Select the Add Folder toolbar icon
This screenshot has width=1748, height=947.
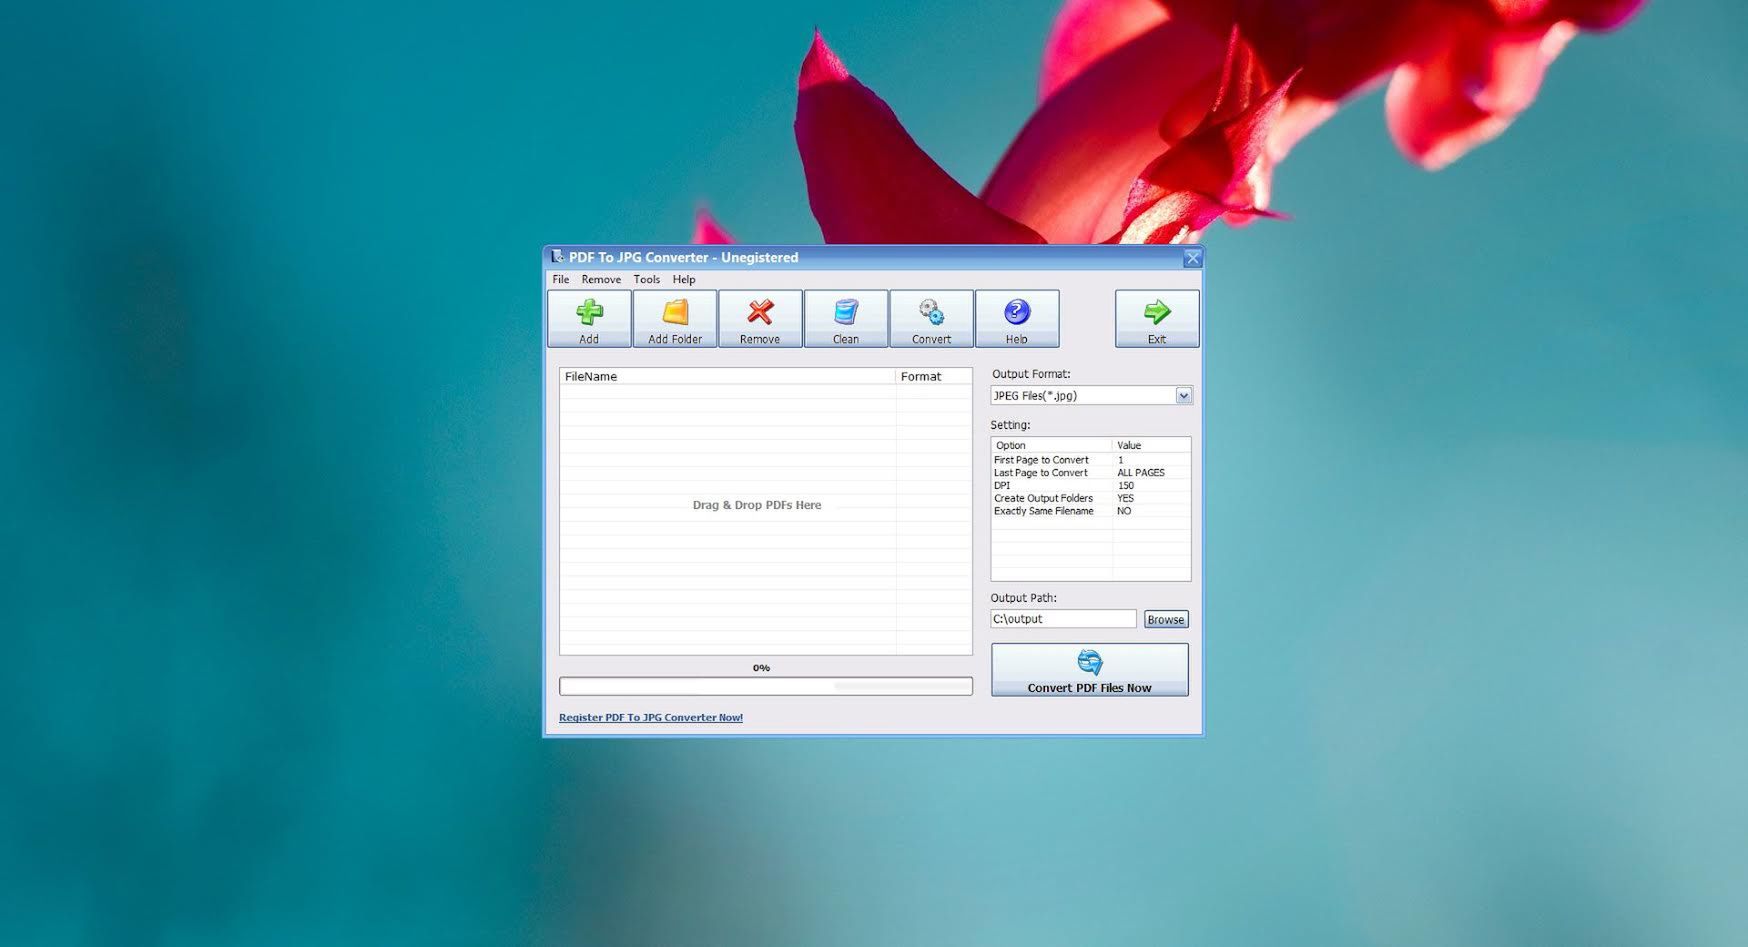click(x=674, y=318)
